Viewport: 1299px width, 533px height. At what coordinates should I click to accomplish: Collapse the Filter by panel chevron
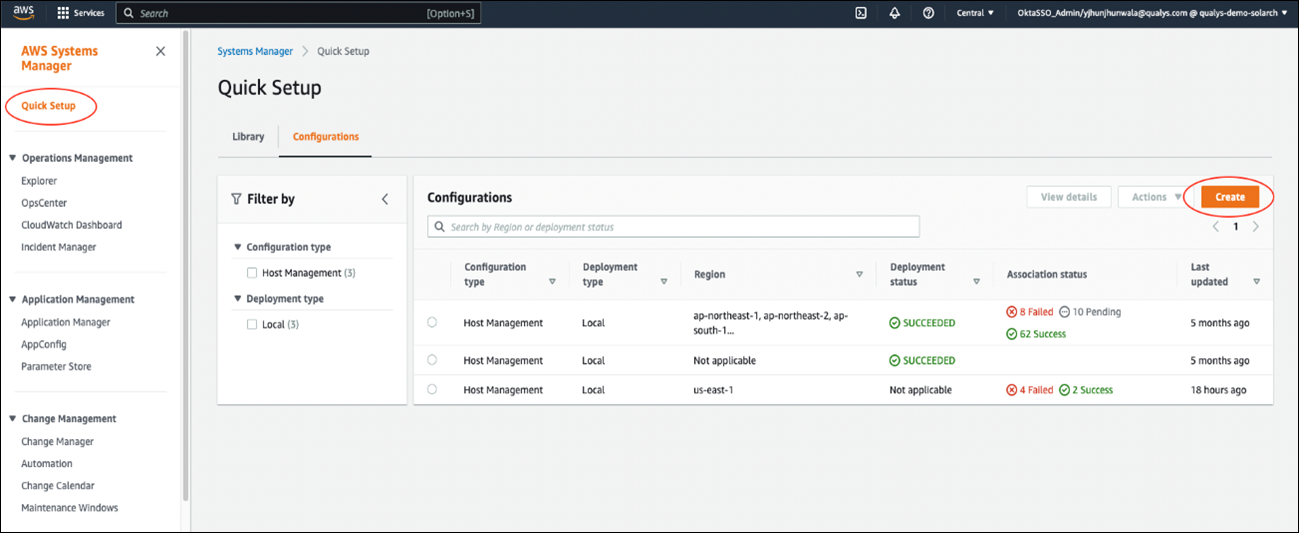coord(385,199)
